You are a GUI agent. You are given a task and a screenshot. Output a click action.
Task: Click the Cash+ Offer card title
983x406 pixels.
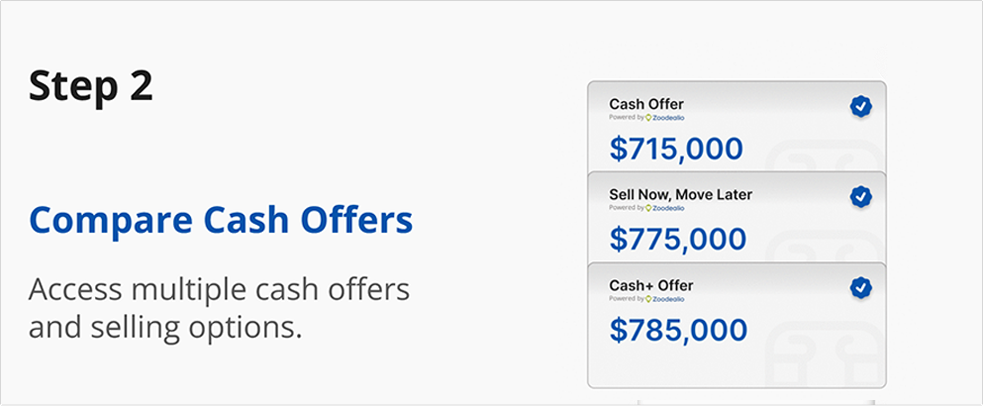point(651,286)
